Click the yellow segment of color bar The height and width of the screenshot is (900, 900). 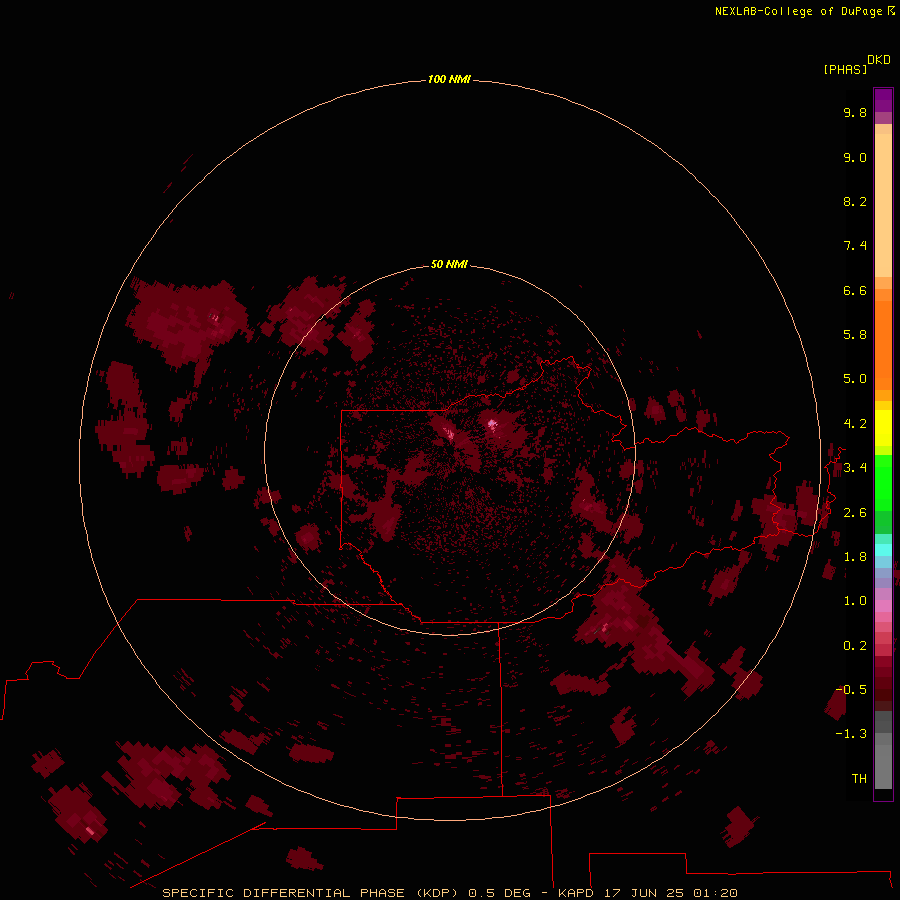(883, 428)
